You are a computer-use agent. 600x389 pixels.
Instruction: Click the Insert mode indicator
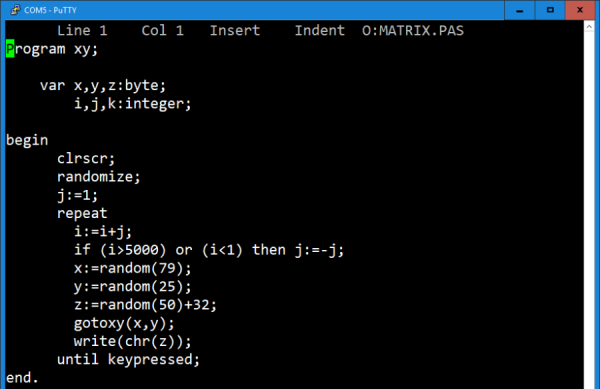(x=235, y=31)
